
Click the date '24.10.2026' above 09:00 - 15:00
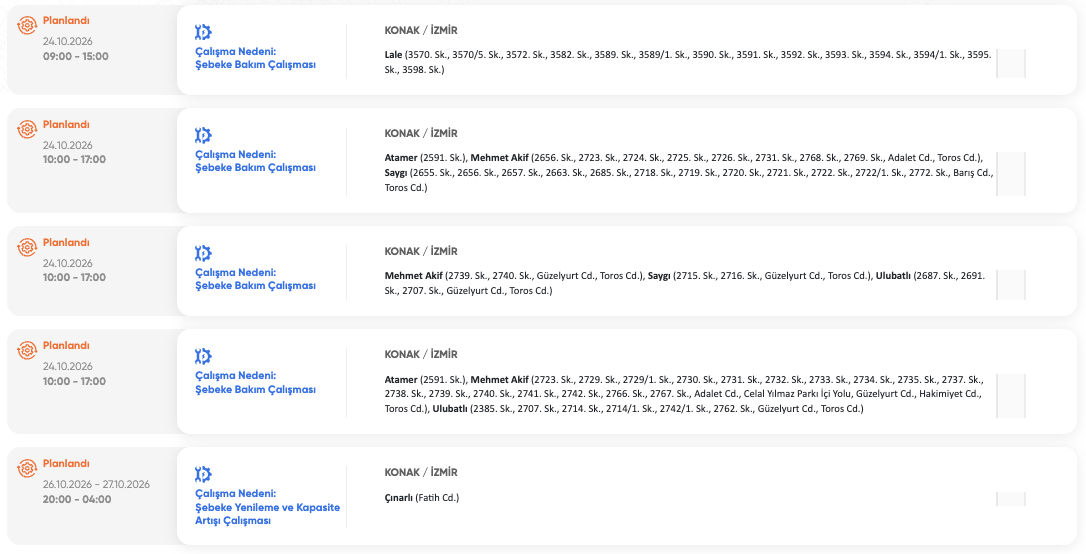[x=68, y=42]
